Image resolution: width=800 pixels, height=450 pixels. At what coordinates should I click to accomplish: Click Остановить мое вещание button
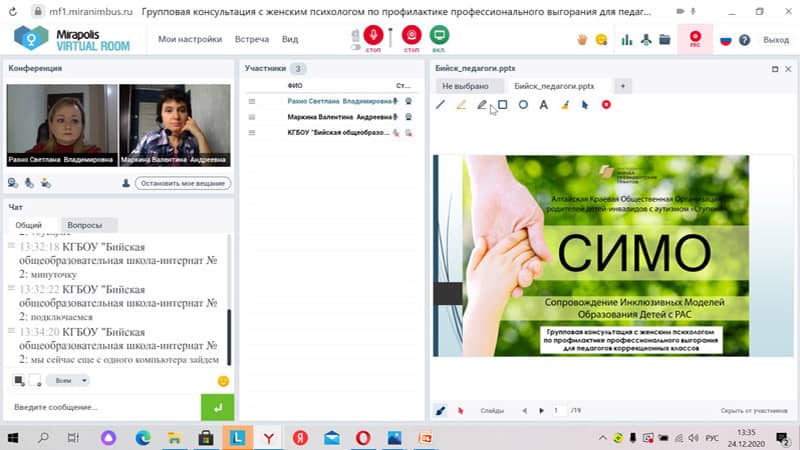pos(183,183)
